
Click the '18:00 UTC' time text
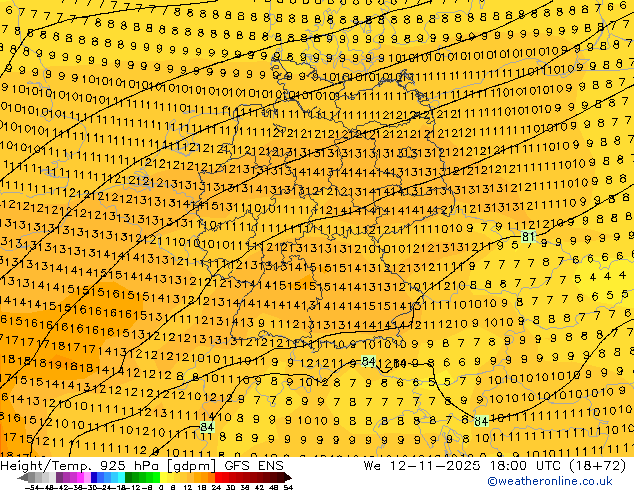tap(528, 466)
